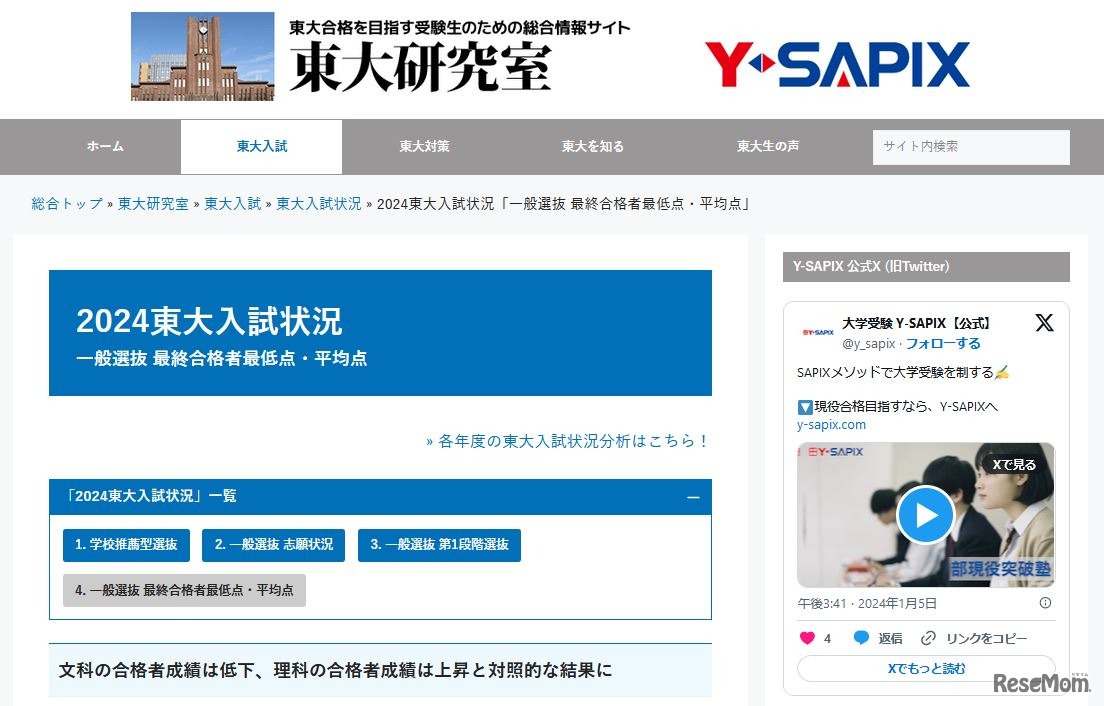
Task: Open the tweet info circle icon
Action: click(x=1045, y=603)
